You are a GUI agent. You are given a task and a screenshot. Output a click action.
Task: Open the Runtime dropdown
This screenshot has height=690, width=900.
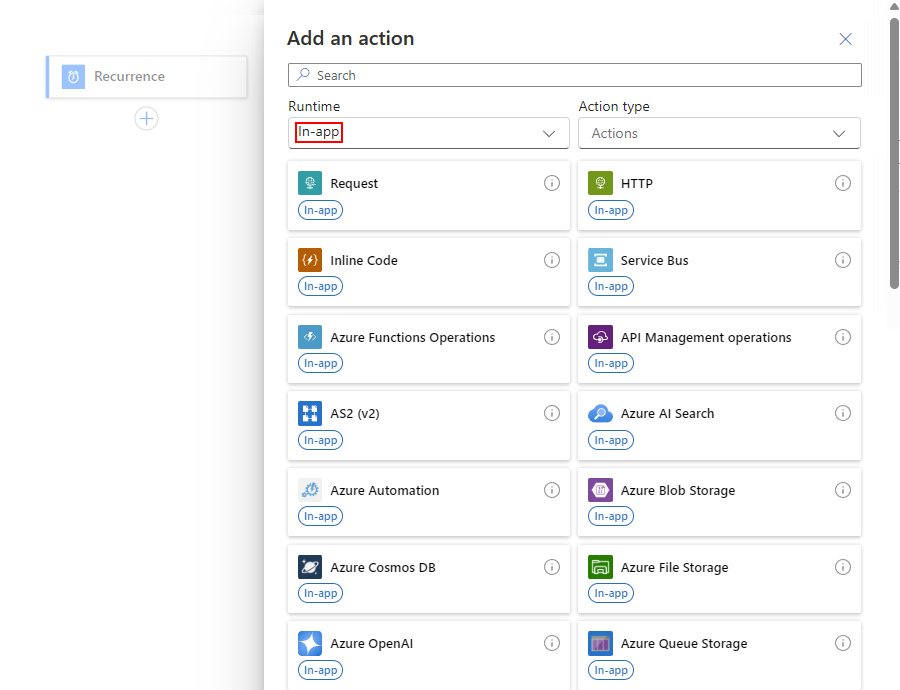(428, 133)
